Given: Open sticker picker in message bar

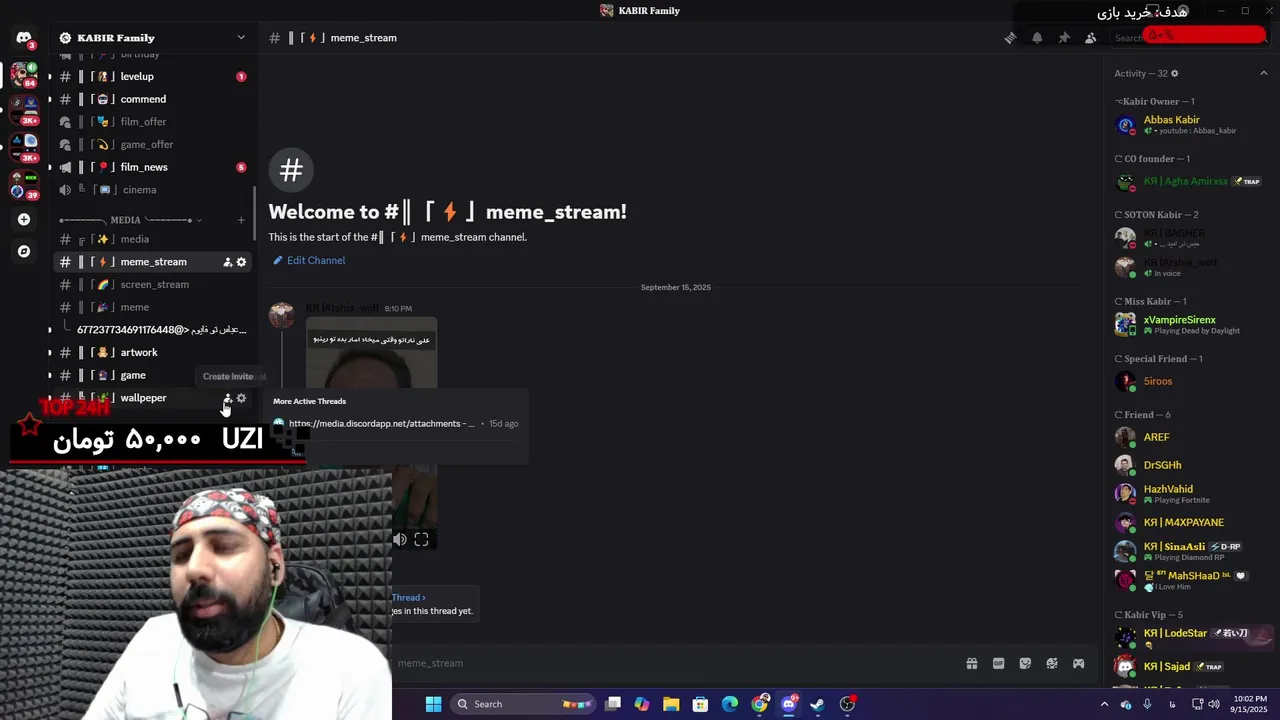Looking at the screenshot, I should 1025,663.
